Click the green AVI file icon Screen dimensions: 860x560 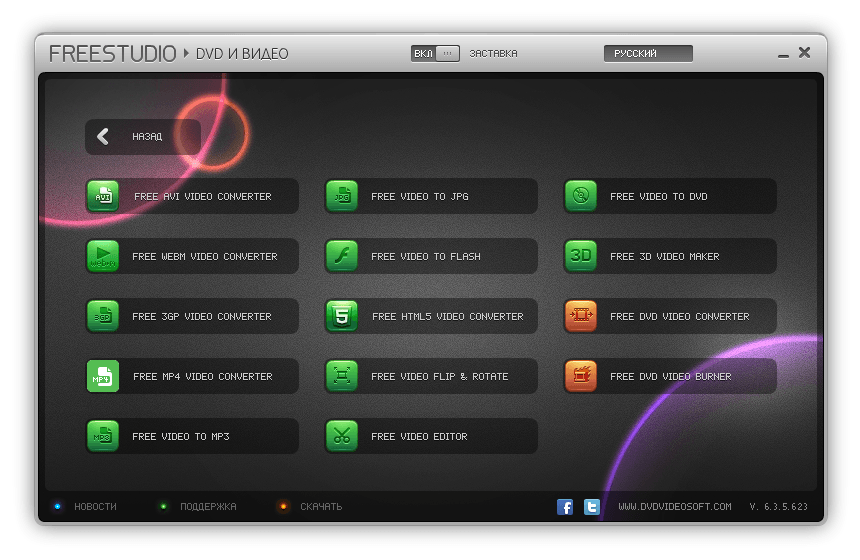pyautogui.click(x=103, y=196)
